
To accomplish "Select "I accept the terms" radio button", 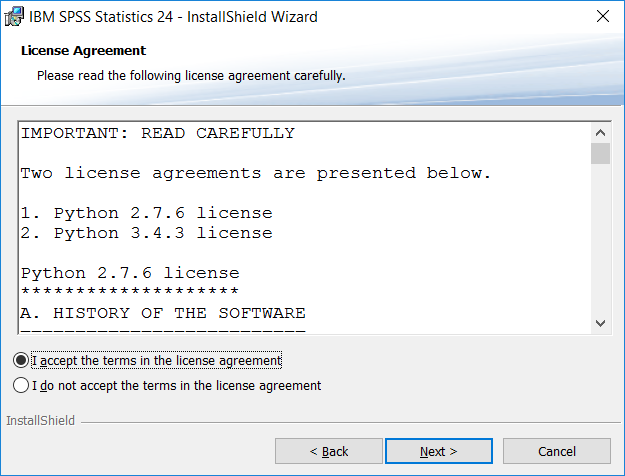I will pyautogui.click(x=21, y=360).
